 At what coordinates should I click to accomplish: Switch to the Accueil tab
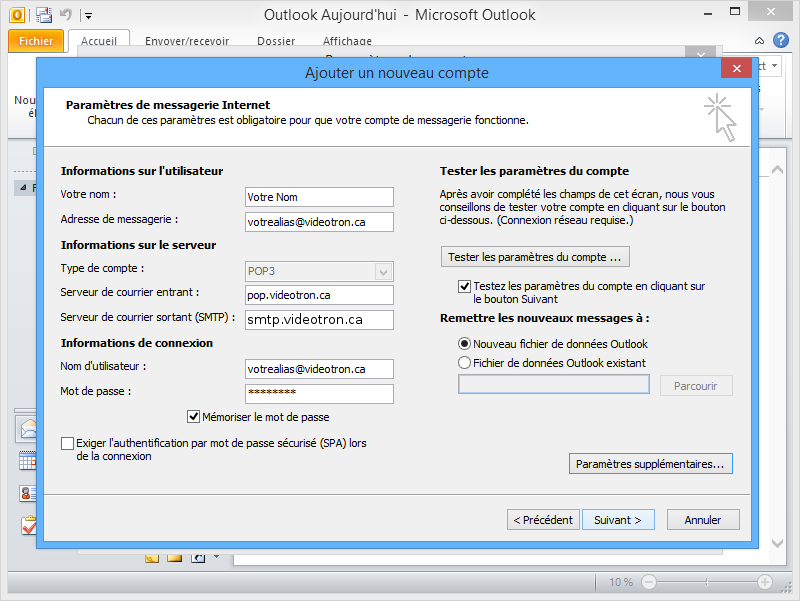point(100,41)
